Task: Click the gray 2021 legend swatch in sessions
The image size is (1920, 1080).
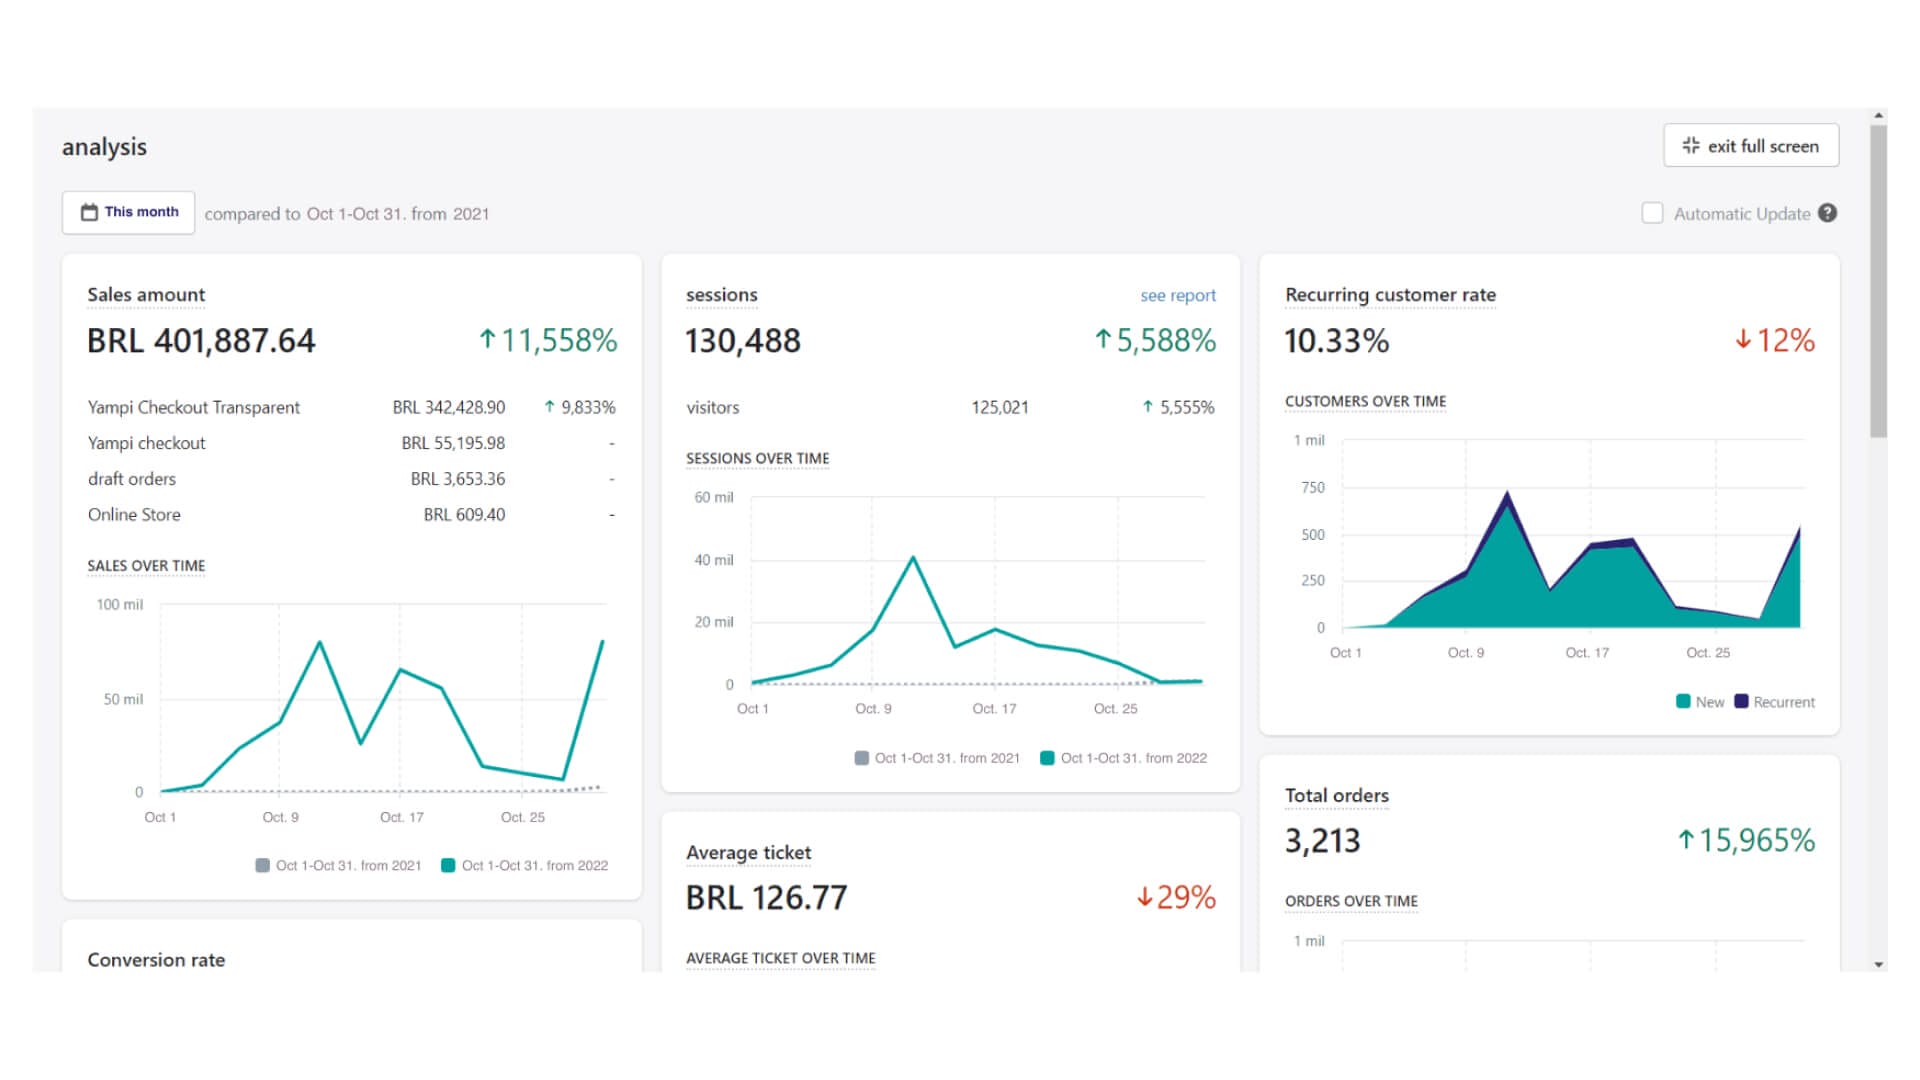Action: pos(861,758)
